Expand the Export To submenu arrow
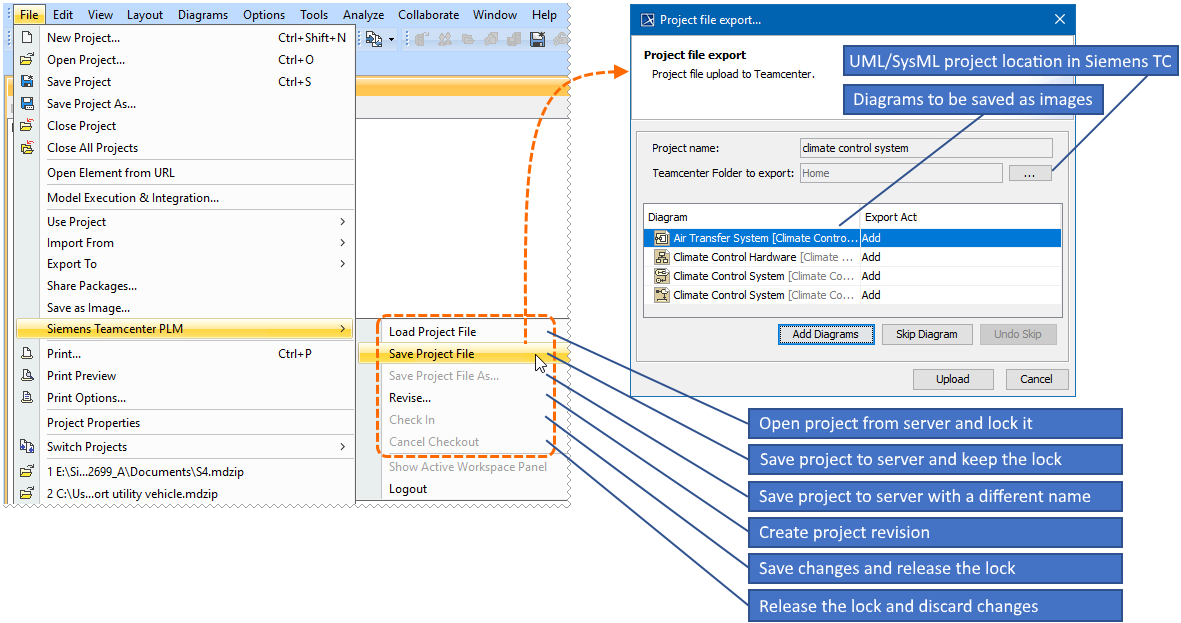The height and width of the screenshot is (623, 1181). pyautogui.click(x=343, y=264)
